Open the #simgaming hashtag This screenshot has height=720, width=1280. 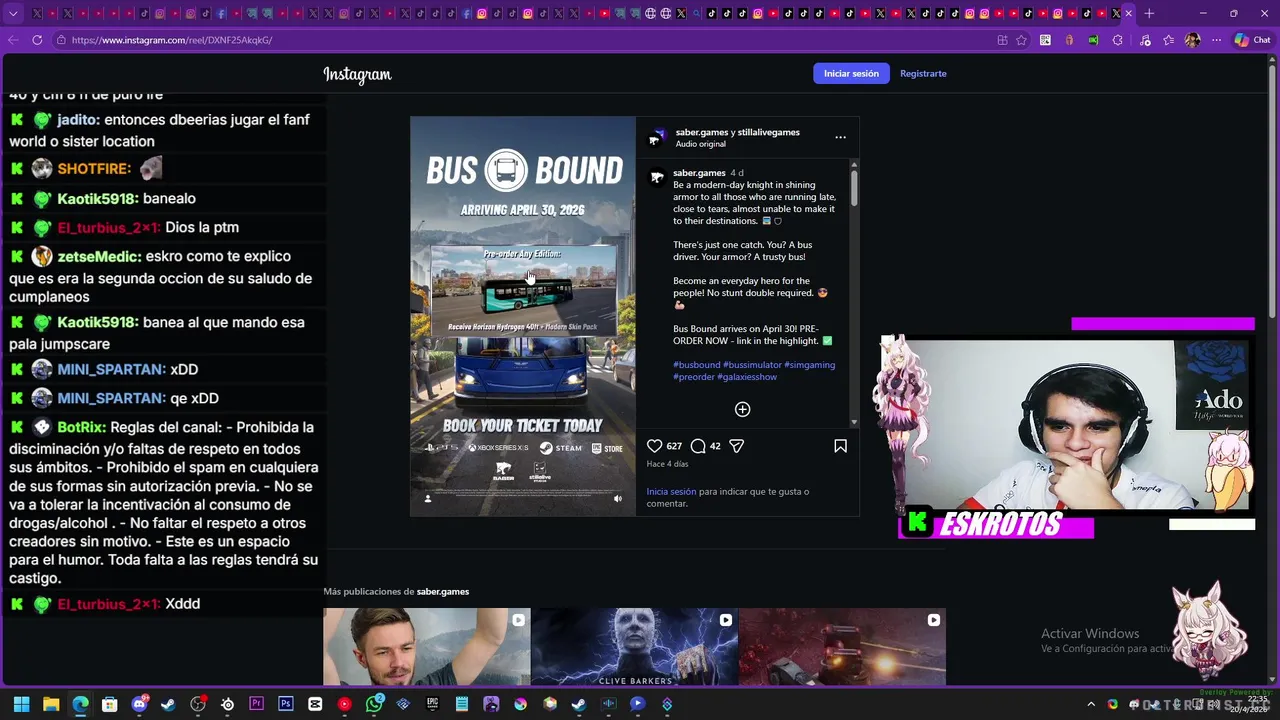[x=809, y=365]
